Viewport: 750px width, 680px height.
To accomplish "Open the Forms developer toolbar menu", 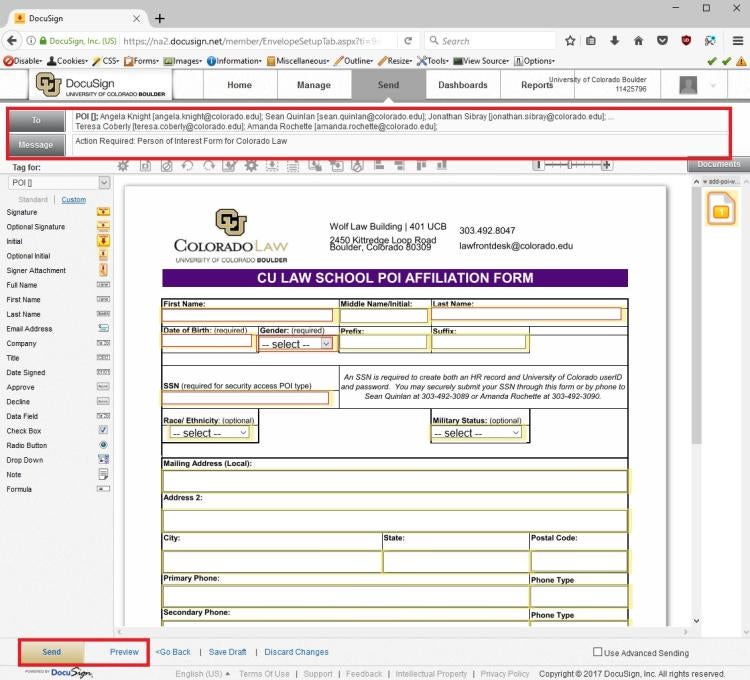I will (x=141, y=61).
